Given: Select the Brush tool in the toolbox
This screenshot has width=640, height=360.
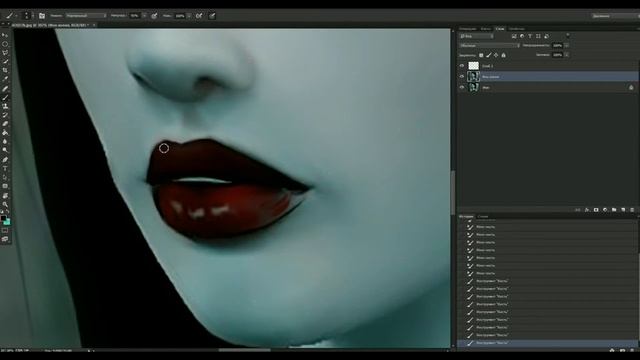Looking at the screenshot, I should click(x=5, y=98).
